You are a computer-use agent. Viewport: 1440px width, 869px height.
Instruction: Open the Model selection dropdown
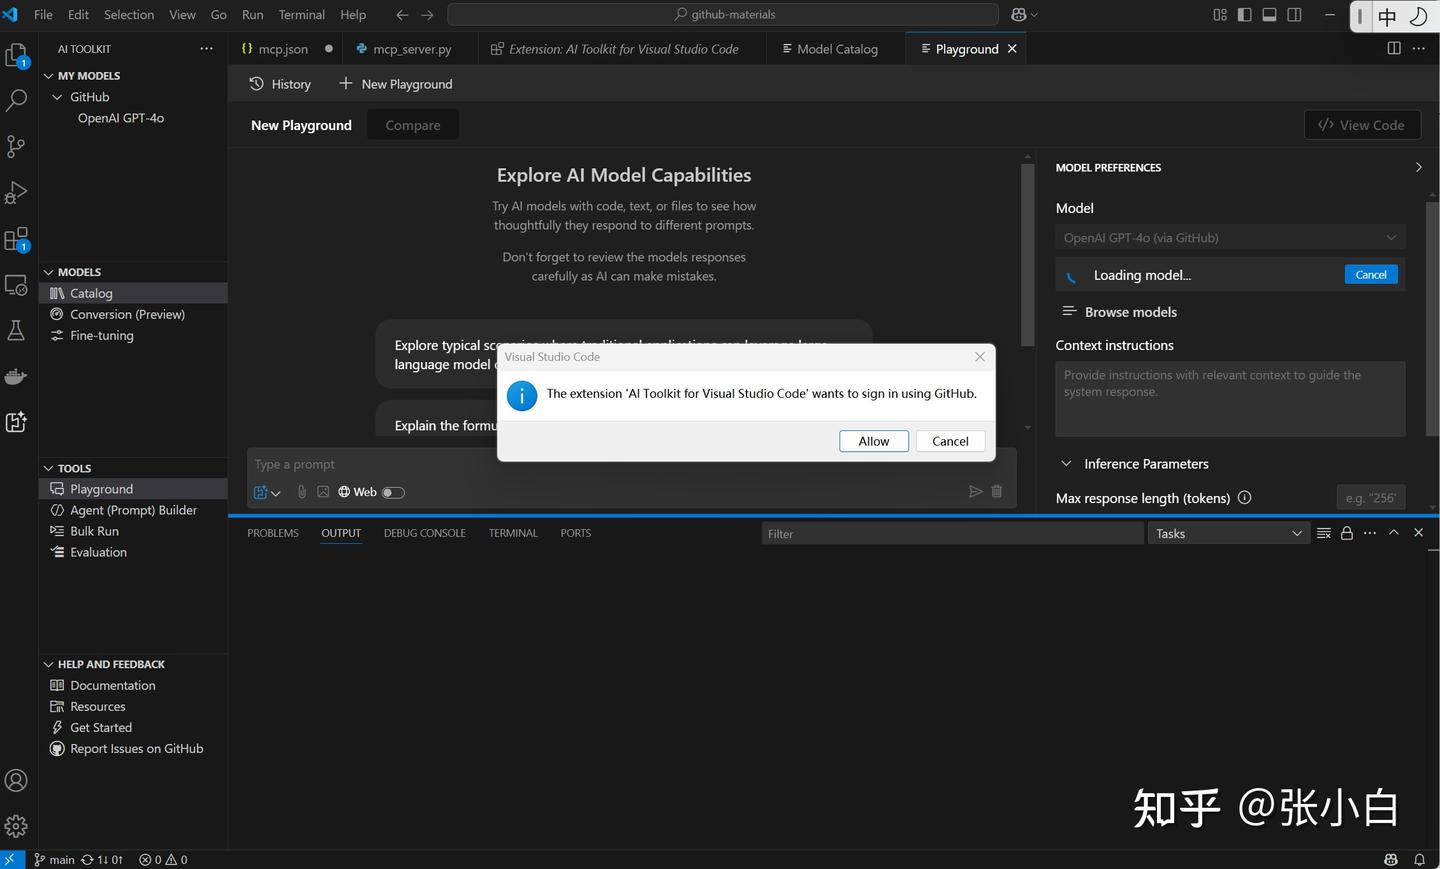(x=1230, y=238)
